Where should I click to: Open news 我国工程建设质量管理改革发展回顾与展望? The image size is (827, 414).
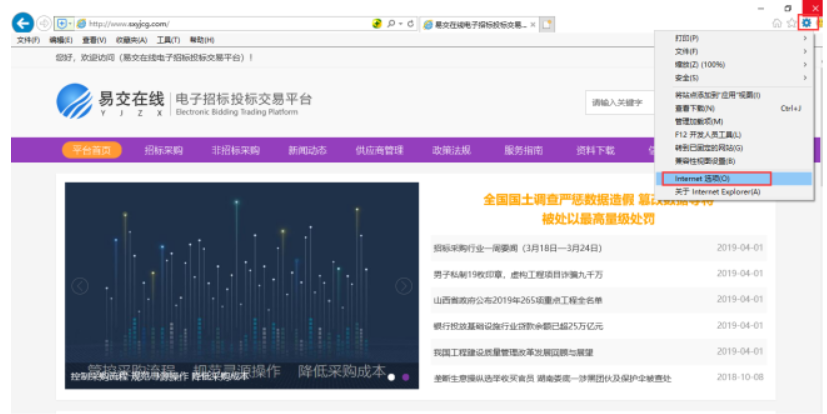coord(513,352)
